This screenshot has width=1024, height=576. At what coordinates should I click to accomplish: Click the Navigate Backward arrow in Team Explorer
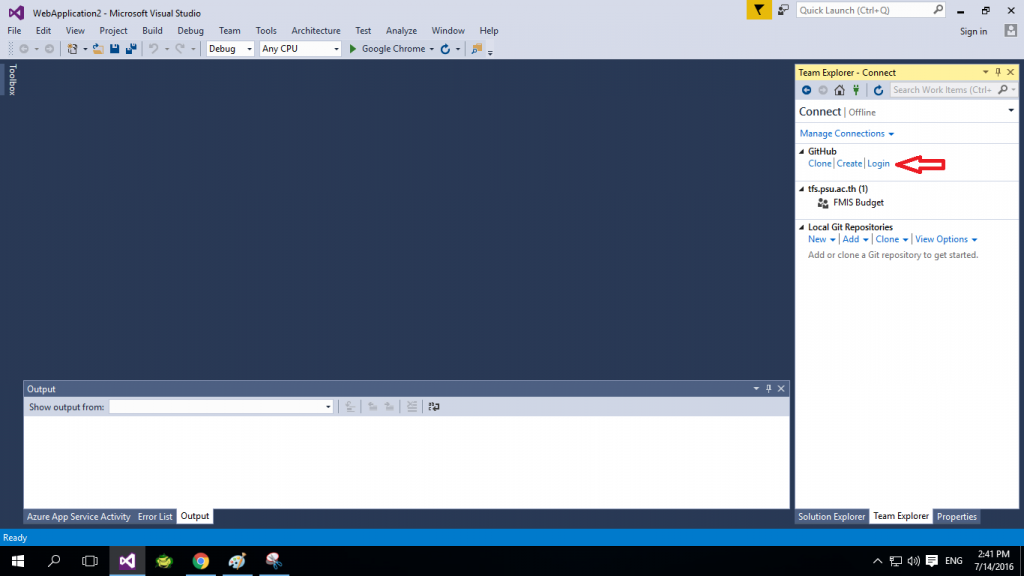pyautogui.click(x=807, y=89)
